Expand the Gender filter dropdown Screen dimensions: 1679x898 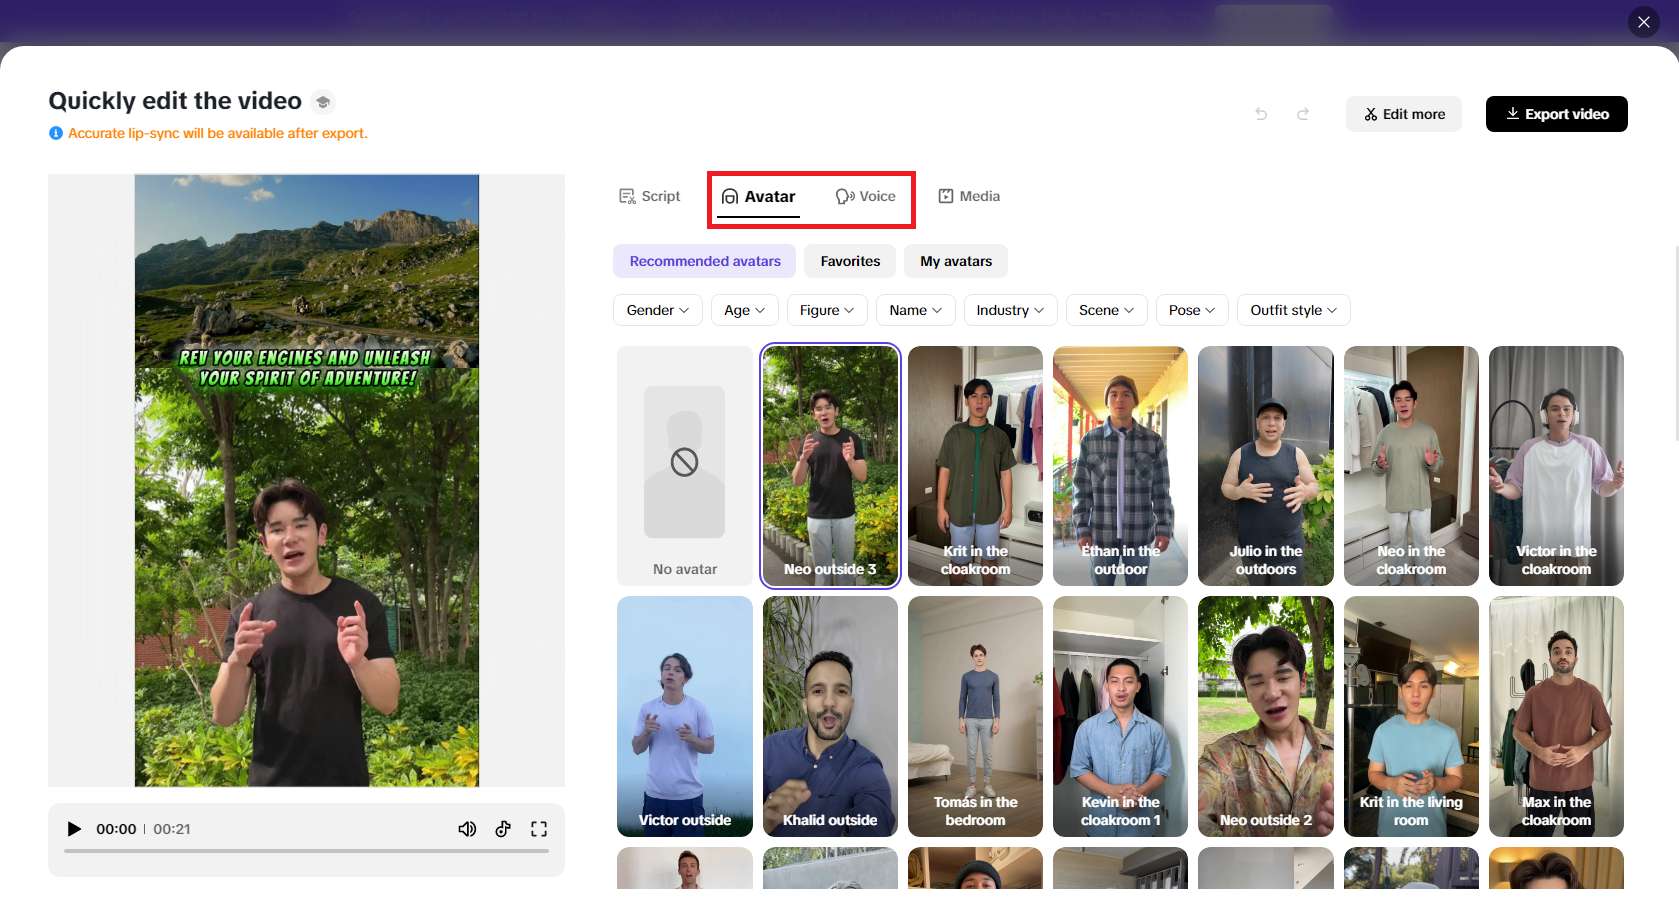pos(658,310)
